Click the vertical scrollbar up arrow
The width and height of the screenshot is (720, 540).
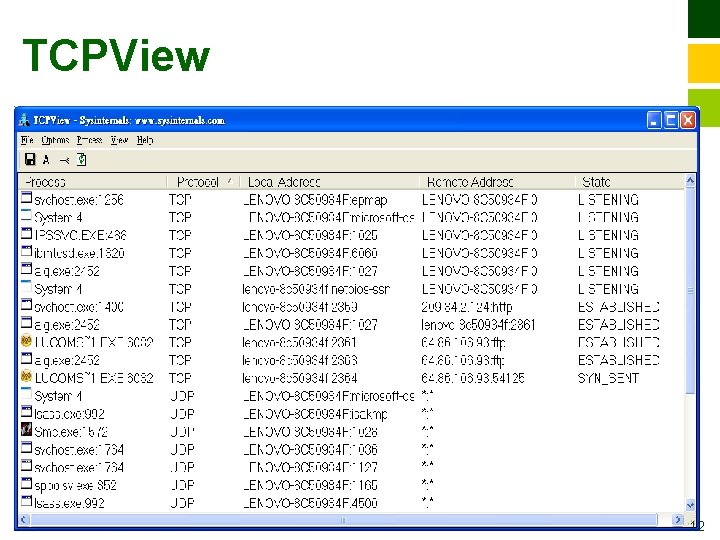(x=690, y=181)
